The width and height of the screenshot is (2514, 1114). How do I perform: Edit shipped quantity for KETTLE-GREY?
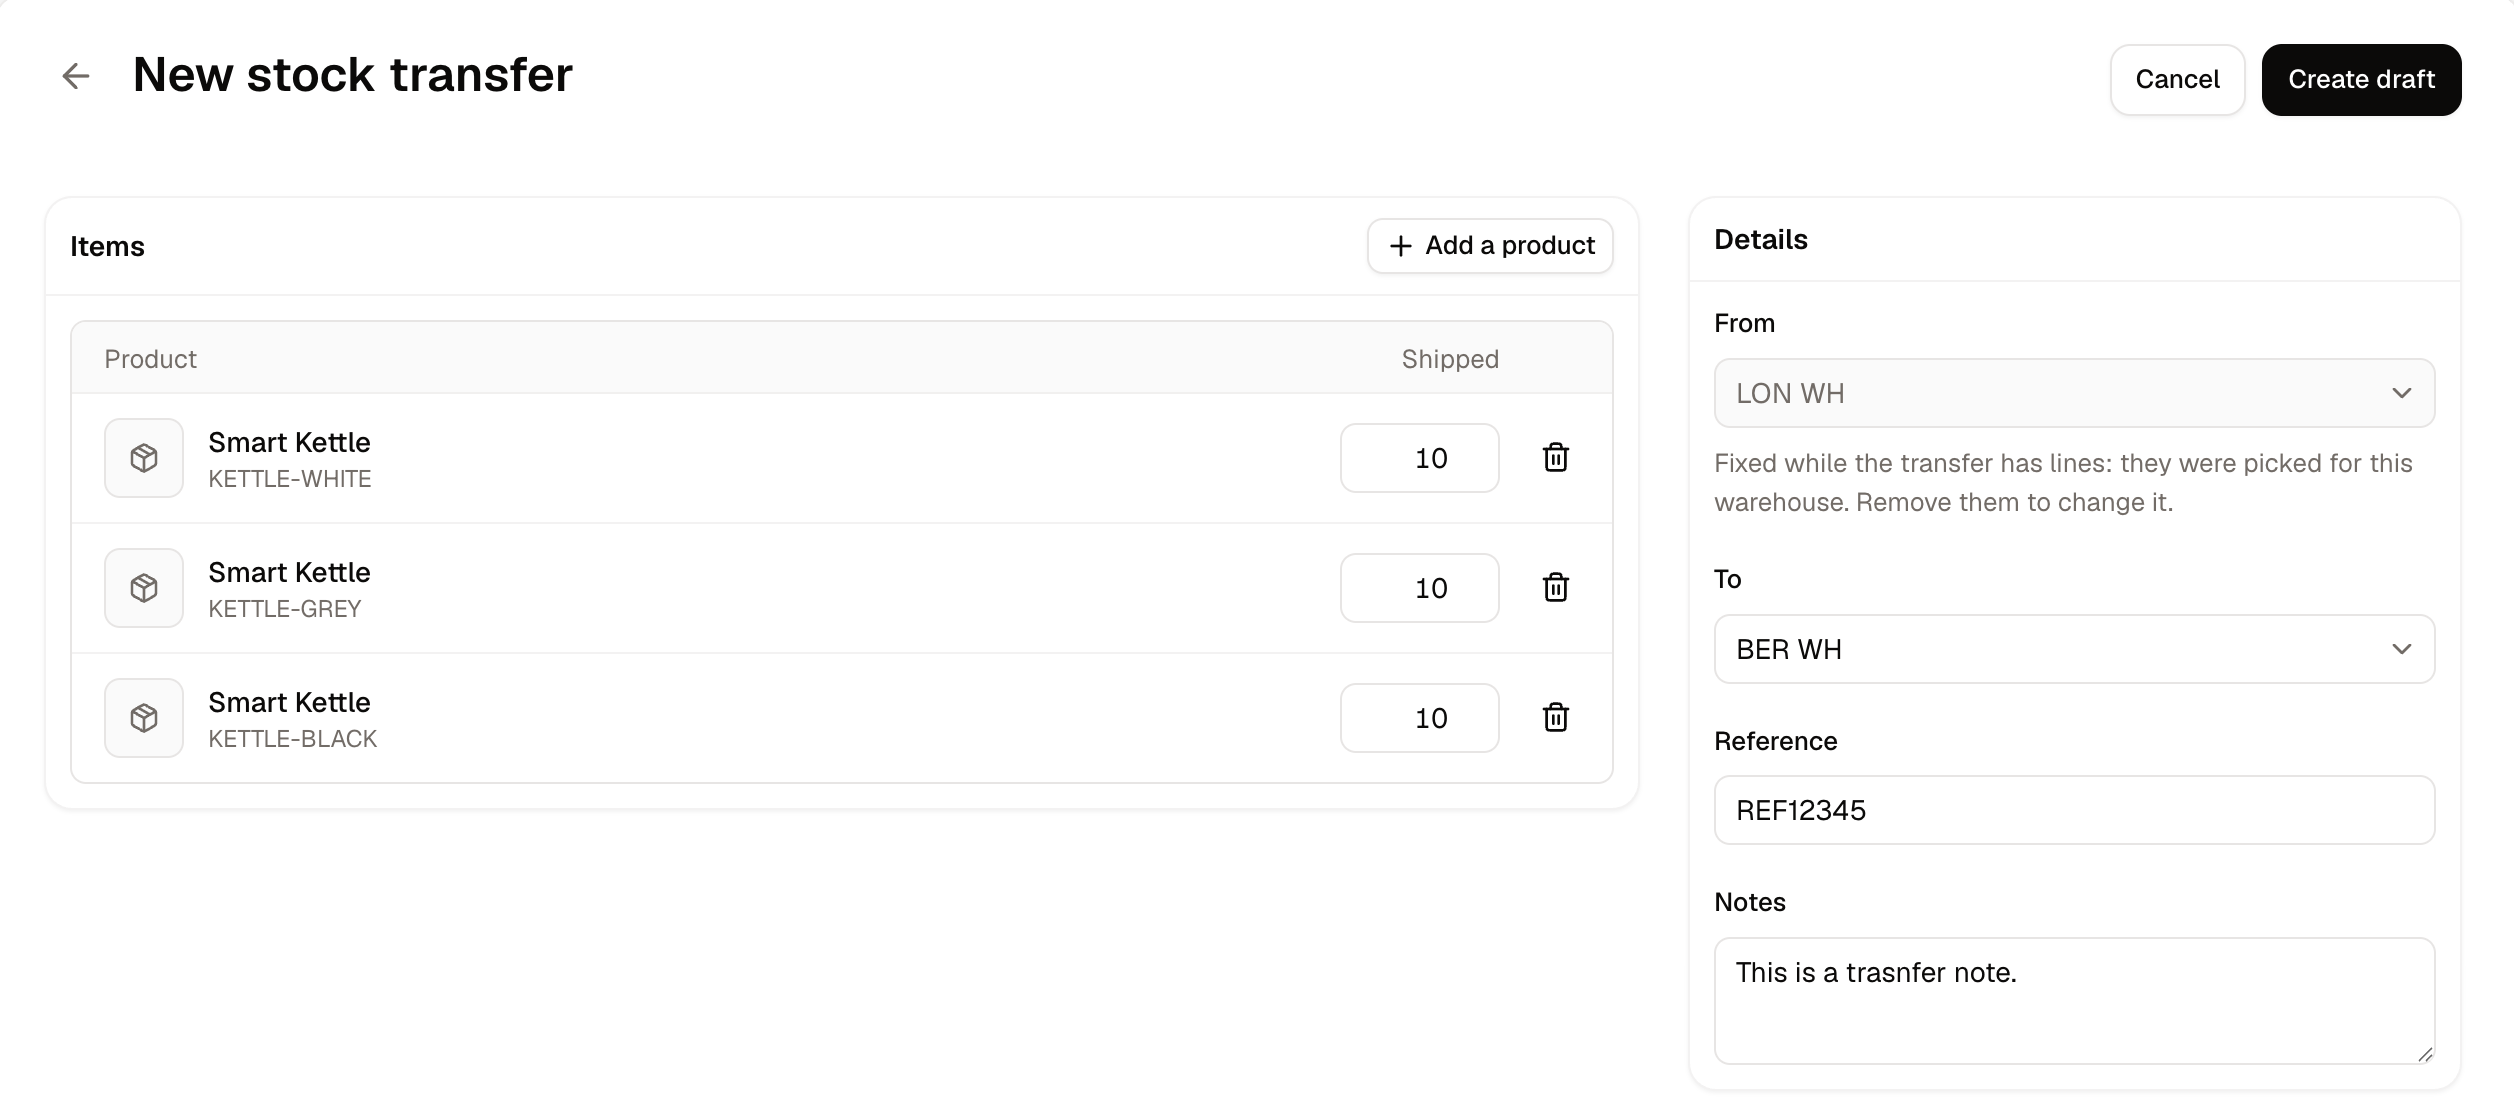click(1419, 588)
